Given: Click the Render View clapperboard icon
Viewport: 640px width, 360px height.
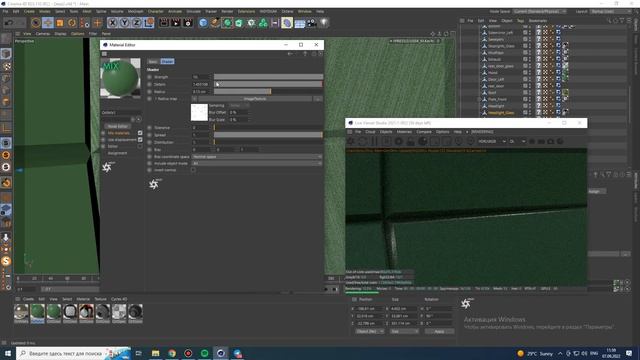Looking at the screenshot, I should (164, 23).
